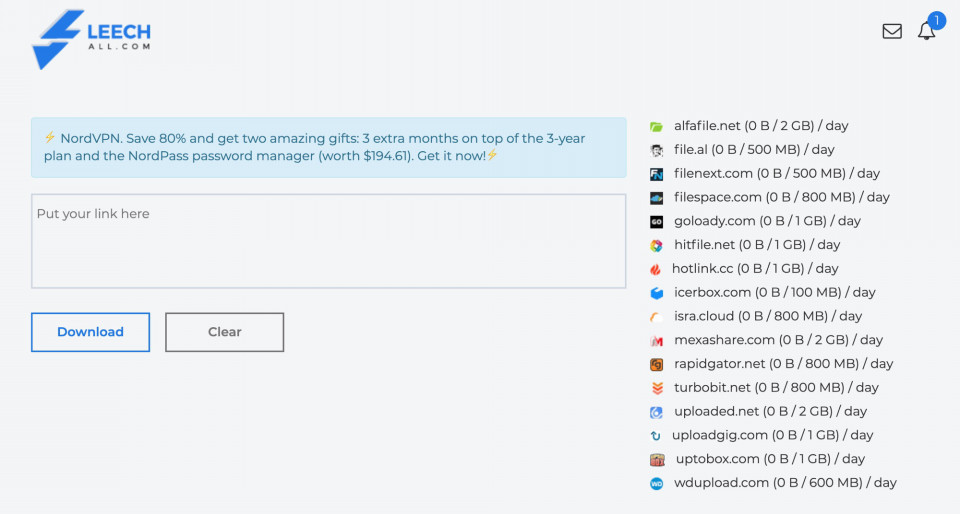Click the turbobit.net orange chevrons icon
This screenshot has width=960, height=514.
tap(656, 388)
